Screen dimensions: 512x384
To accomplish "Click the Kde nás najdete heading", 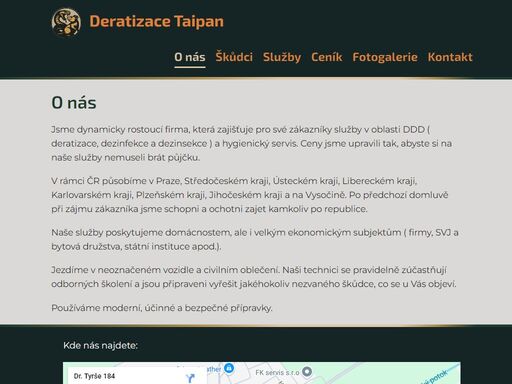I will [x=100, y=345].
